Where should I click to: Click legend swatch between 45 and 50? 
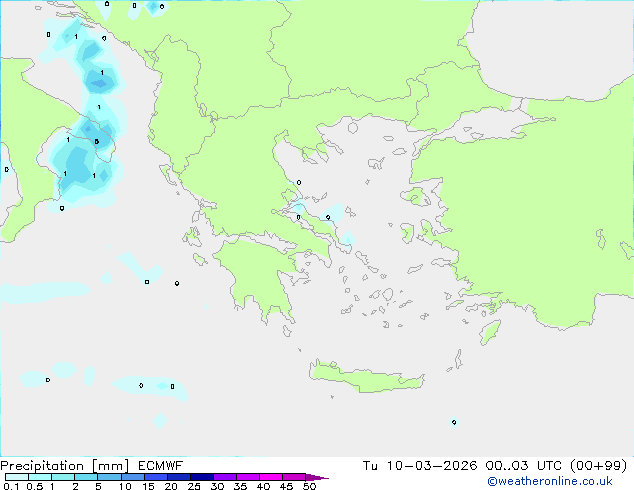point(294,477)
